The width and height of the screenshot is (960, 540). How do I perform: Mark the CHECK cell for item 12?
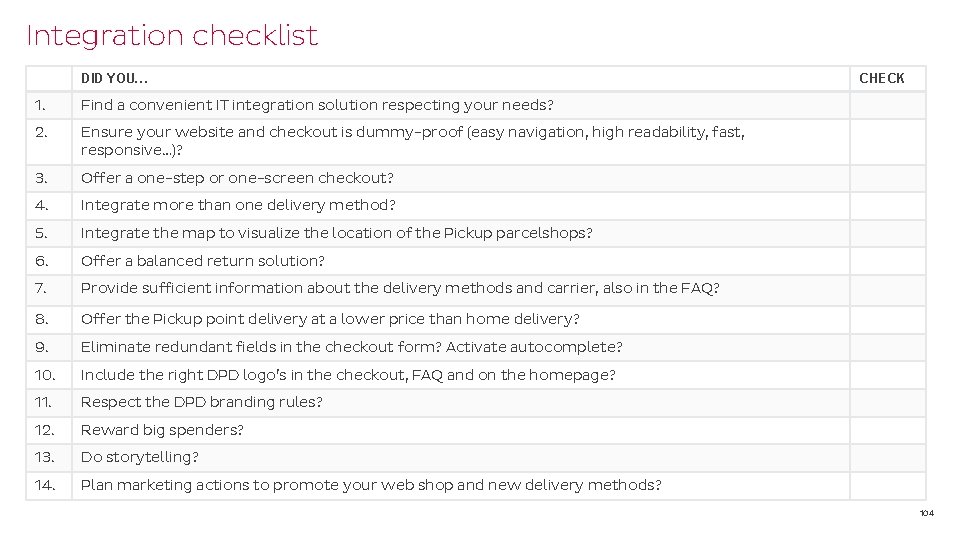(x=888, y=430)
